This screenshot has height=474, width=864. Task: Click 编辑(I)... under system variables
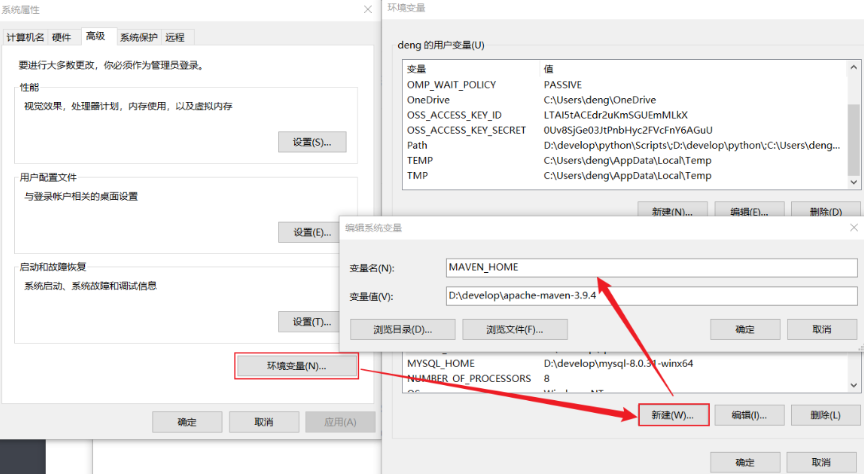pos(749,415)
